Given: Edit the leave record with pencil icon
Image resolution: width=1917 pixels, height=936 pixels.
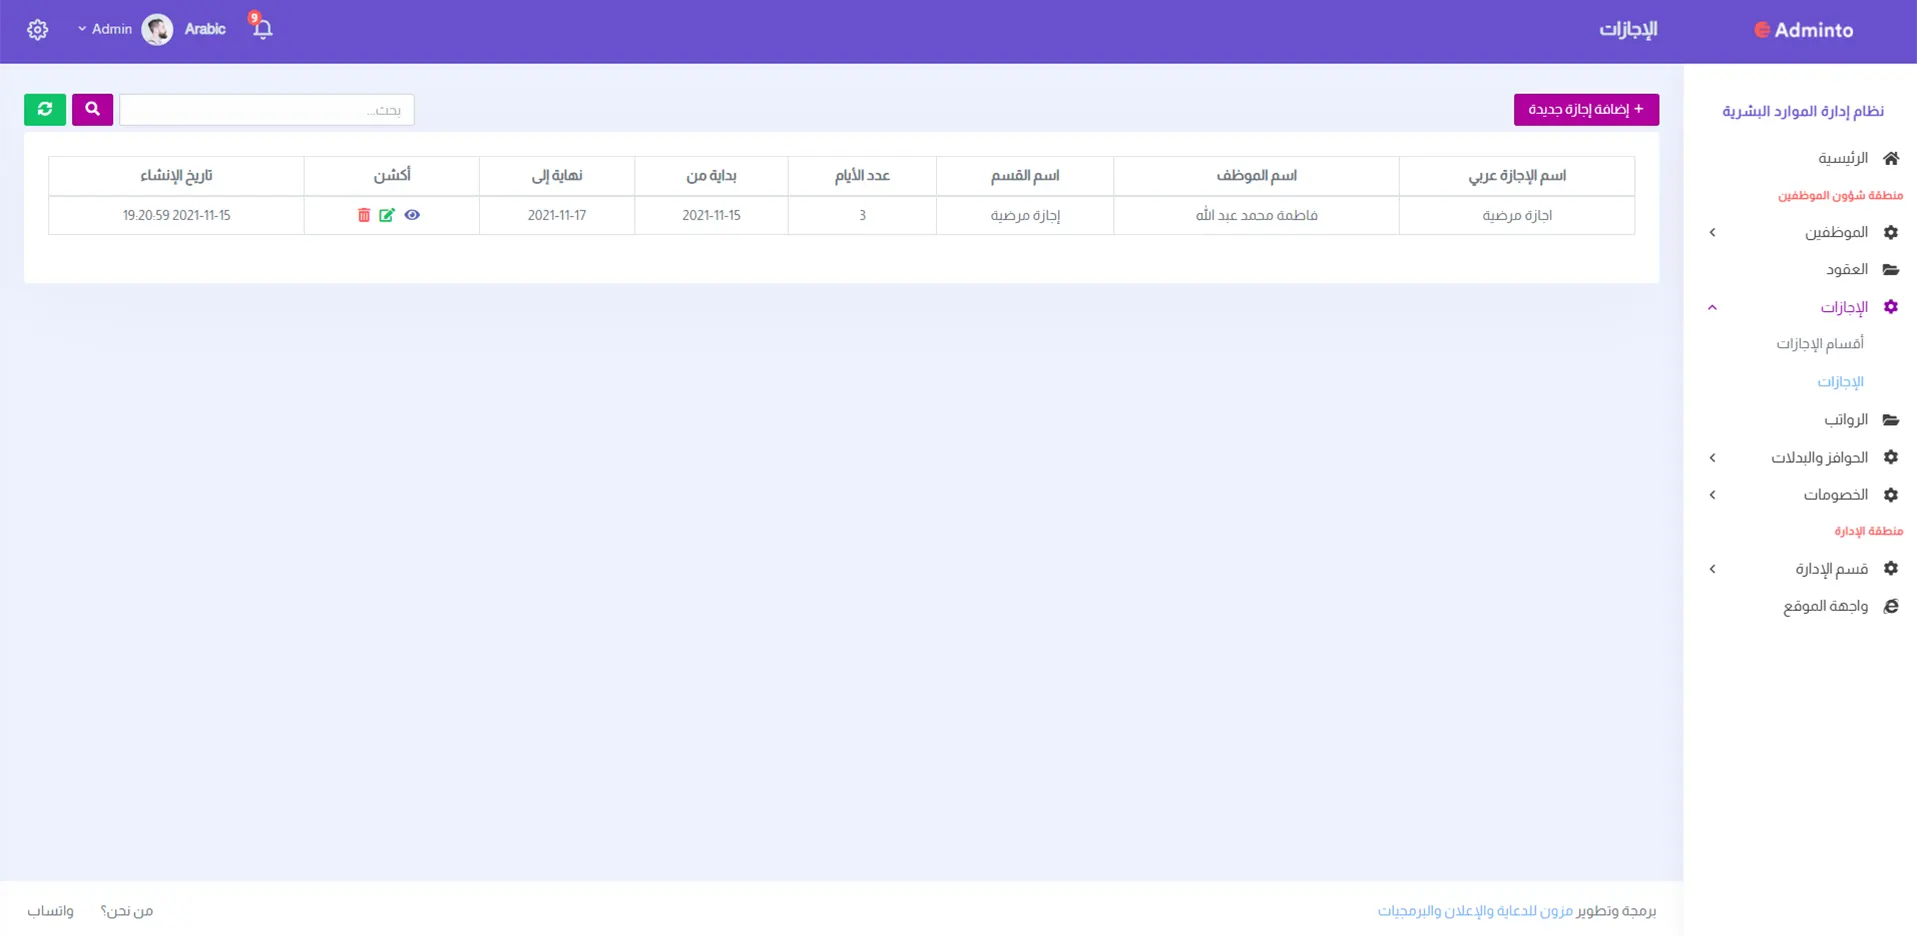Looking at the screenshot, I should (x=387, y=215).
